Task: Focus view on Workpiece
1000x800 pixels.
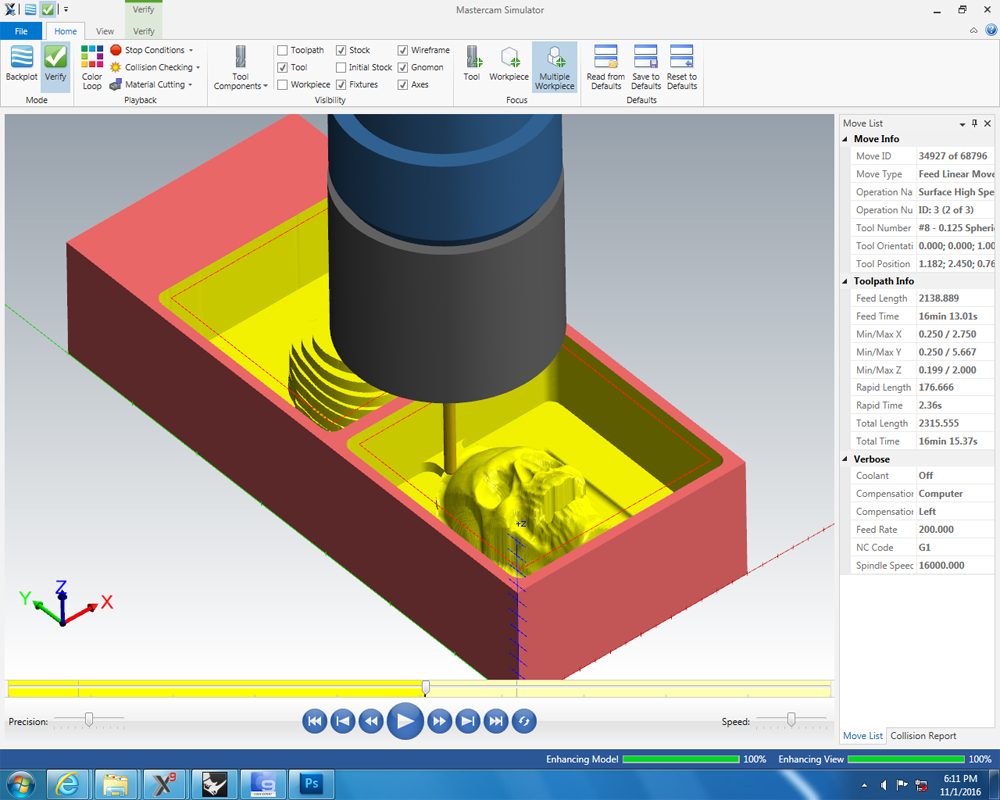Action: tap(509, 64)
